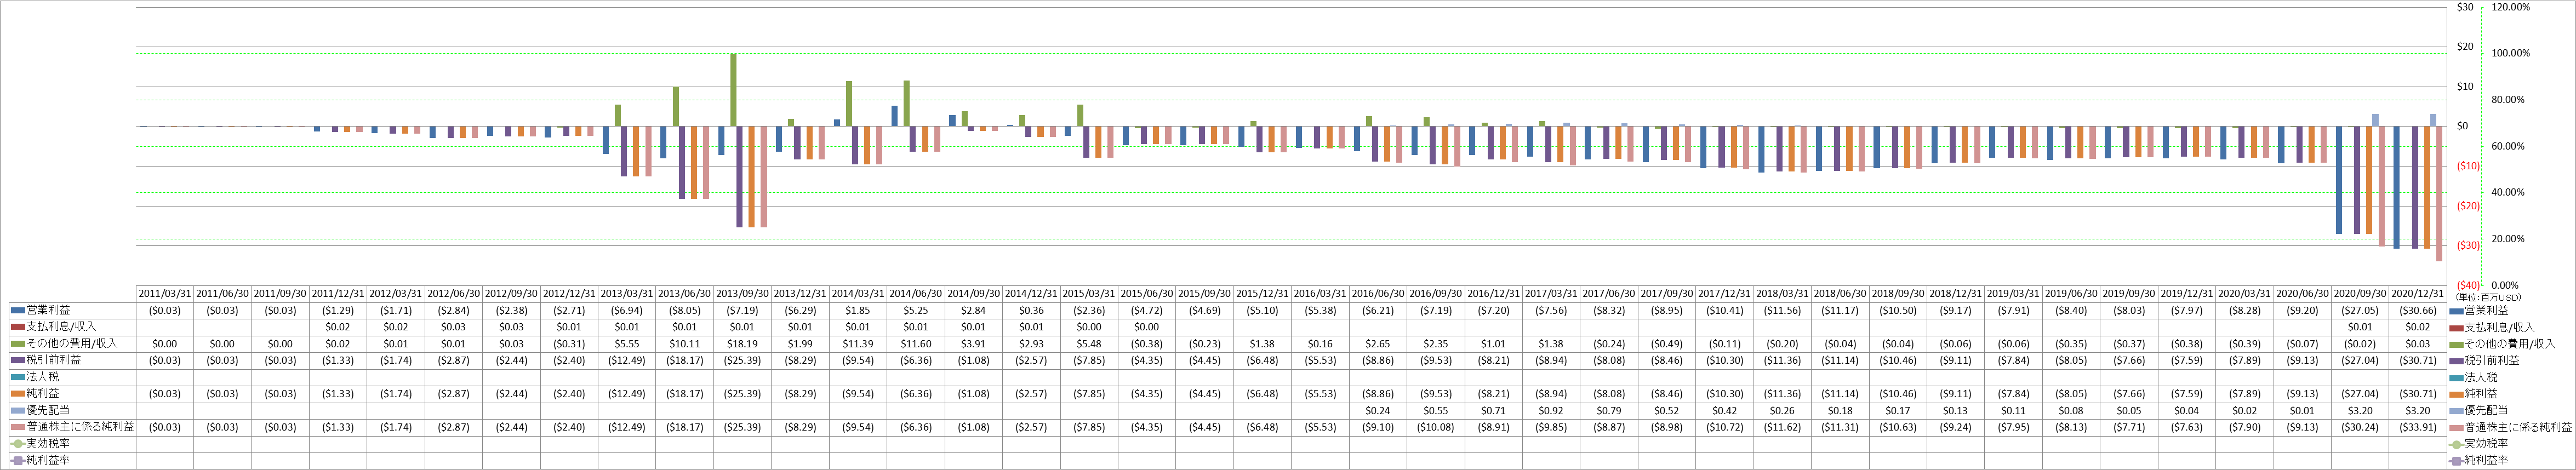Select the $5.48 cell under 2015/03/31
2576x470 pixels.
[x=1089, y=344]
